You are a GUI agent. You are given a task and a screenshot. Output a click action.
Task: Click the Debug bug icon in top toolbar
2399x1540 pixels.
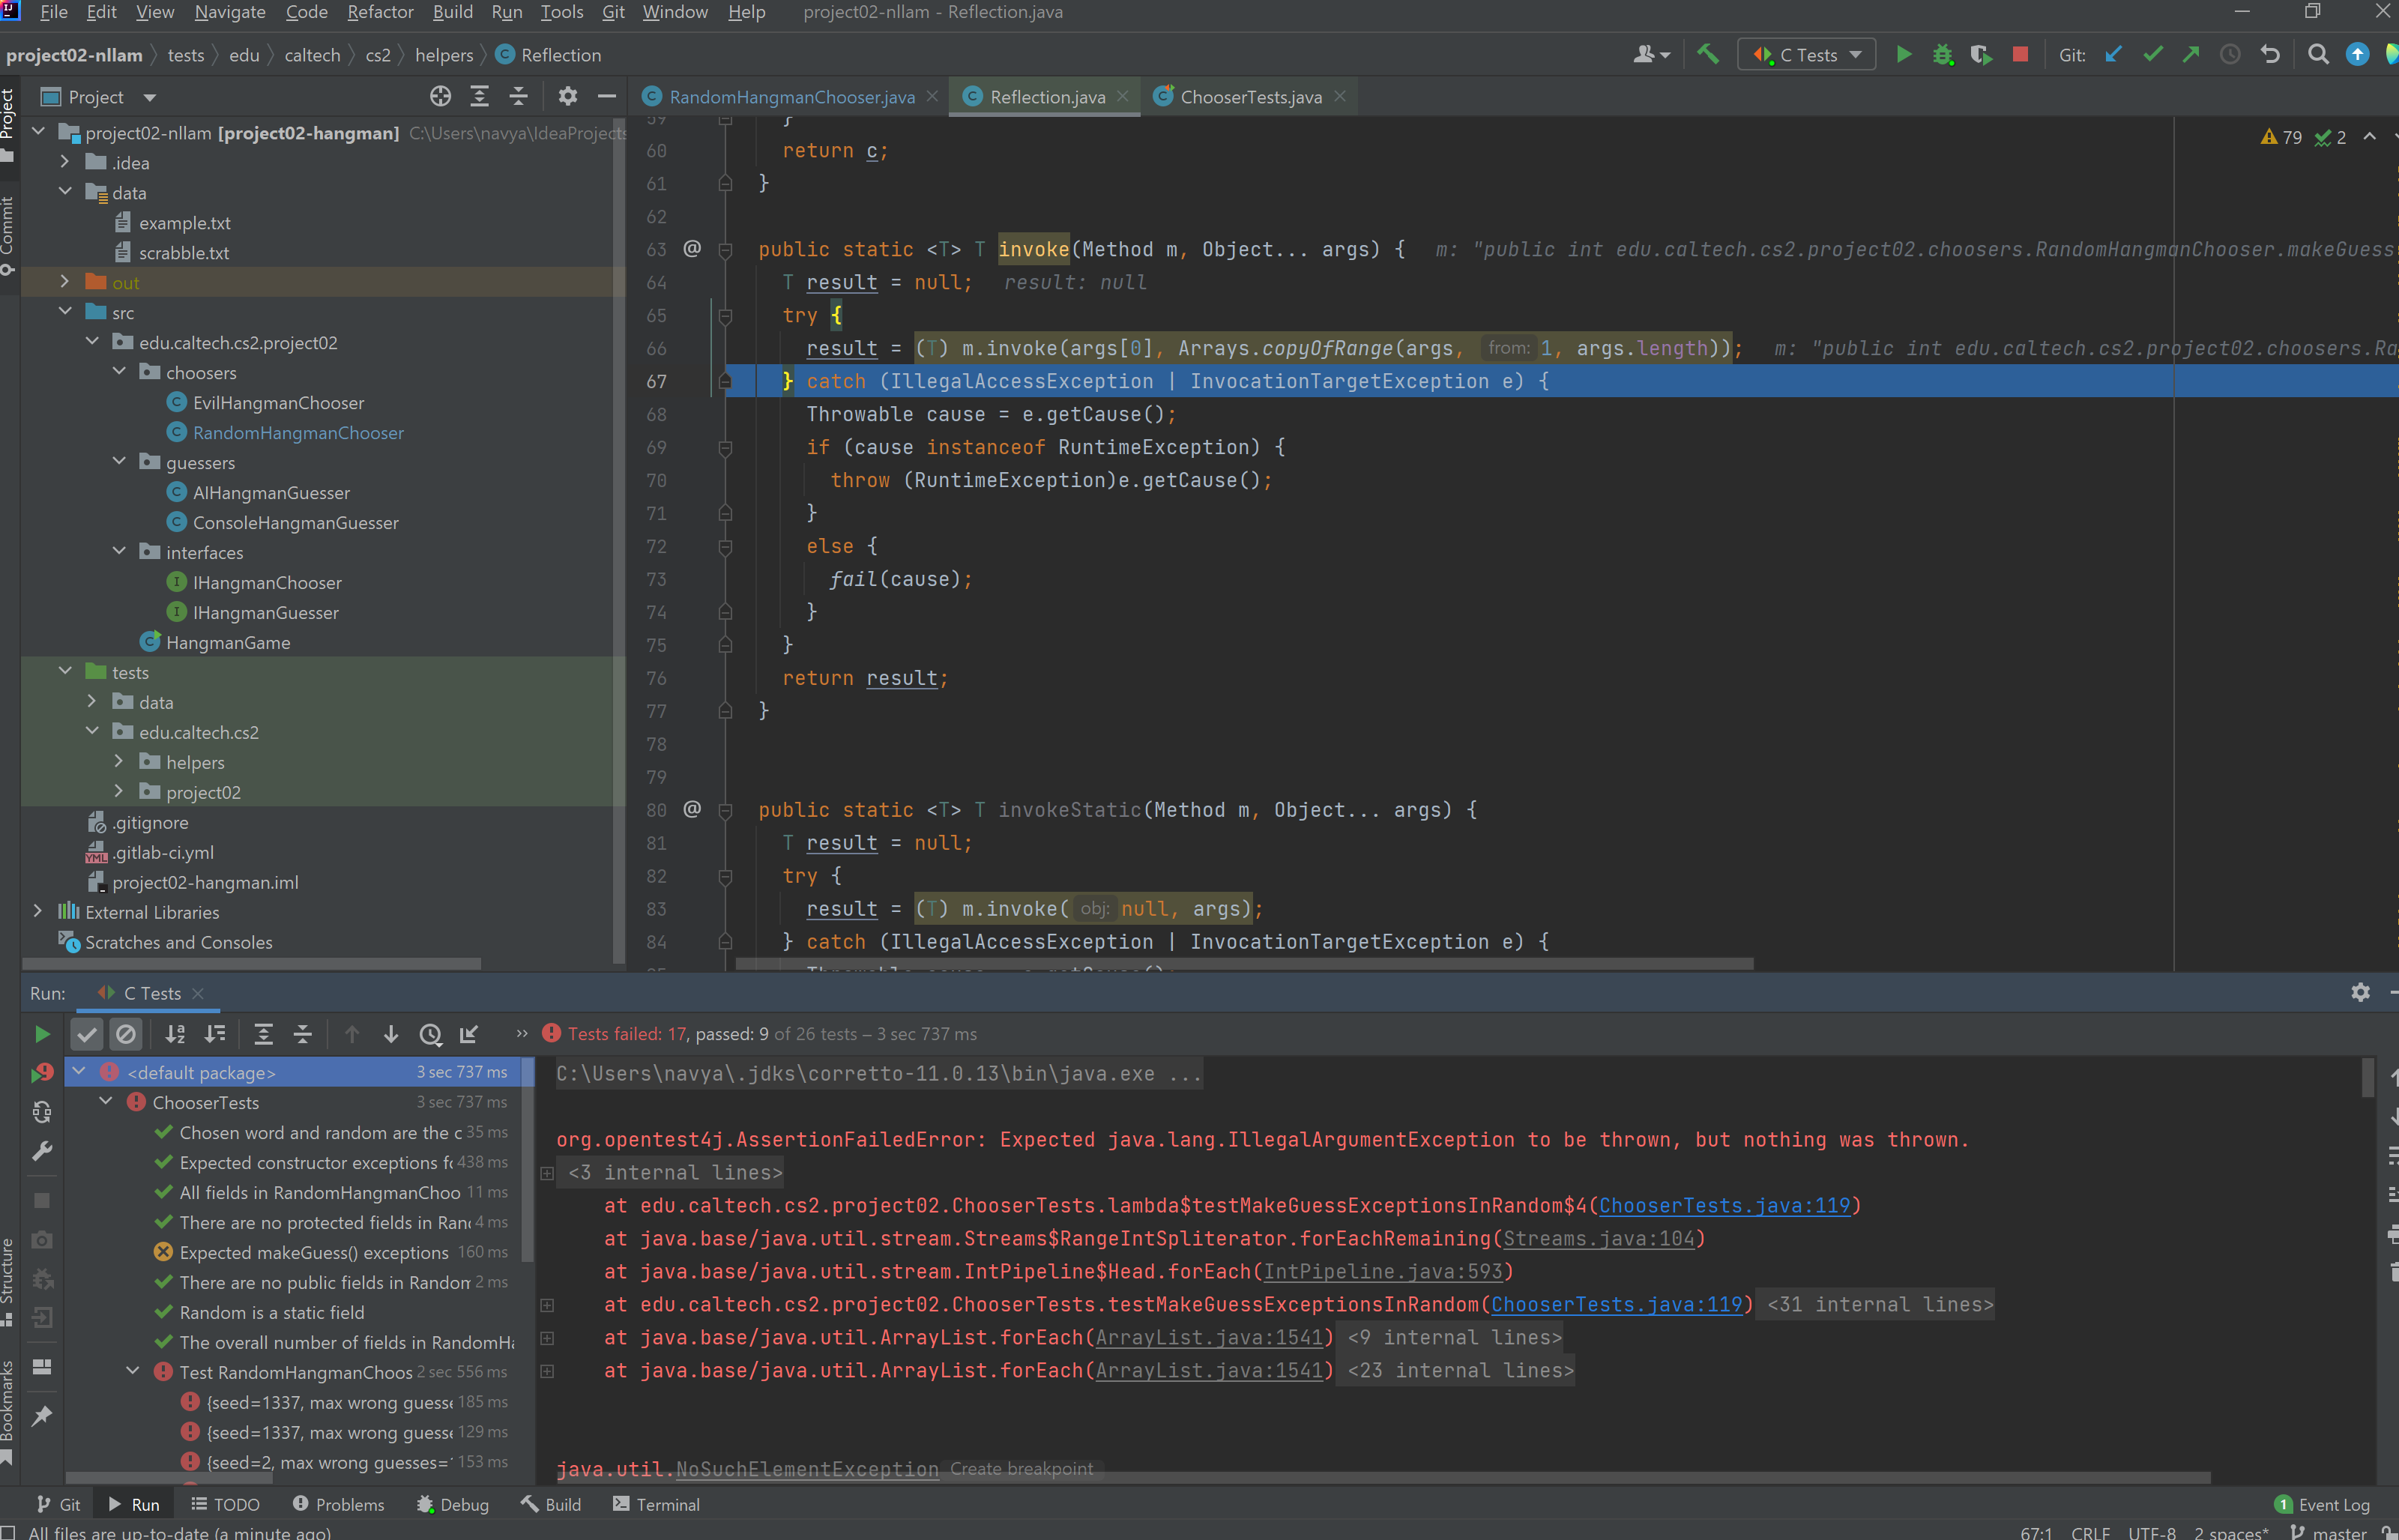tap(1942, 55)
